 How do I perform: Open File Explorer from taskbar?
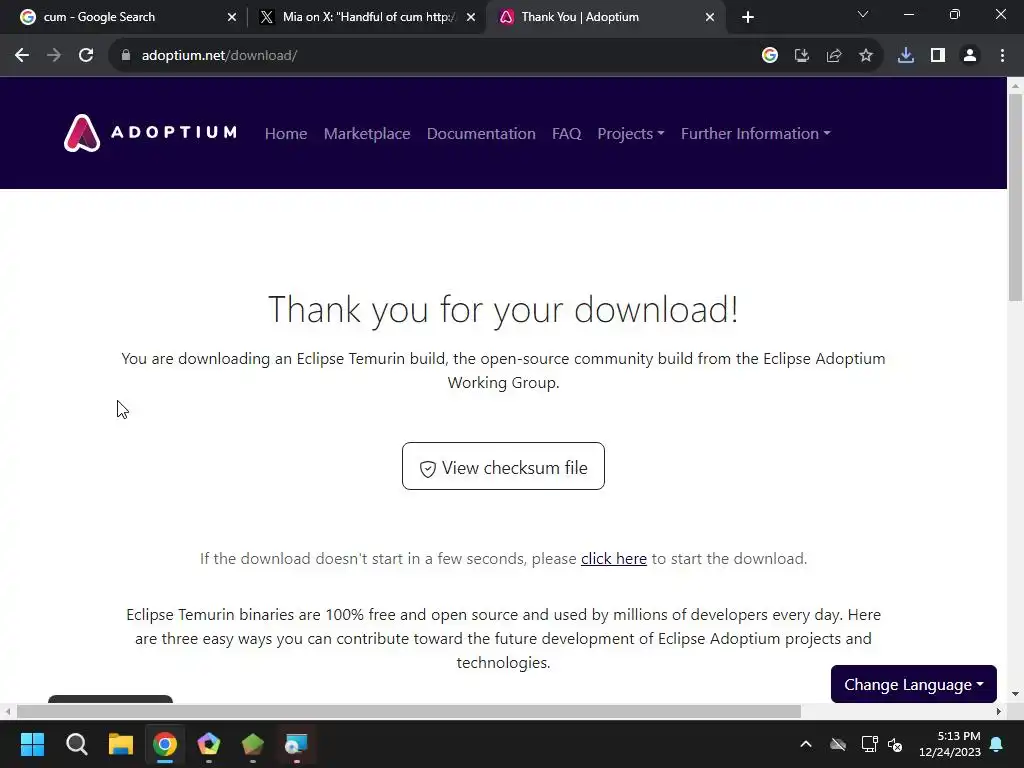121,744
